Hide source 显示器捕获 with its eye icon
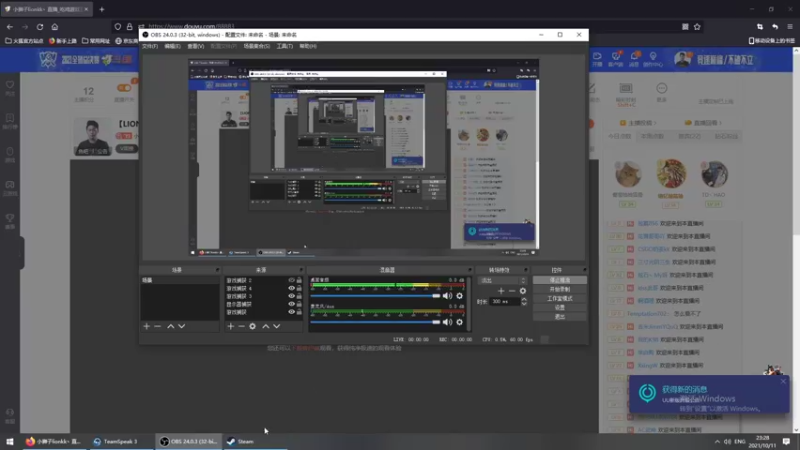 (291, 304)
